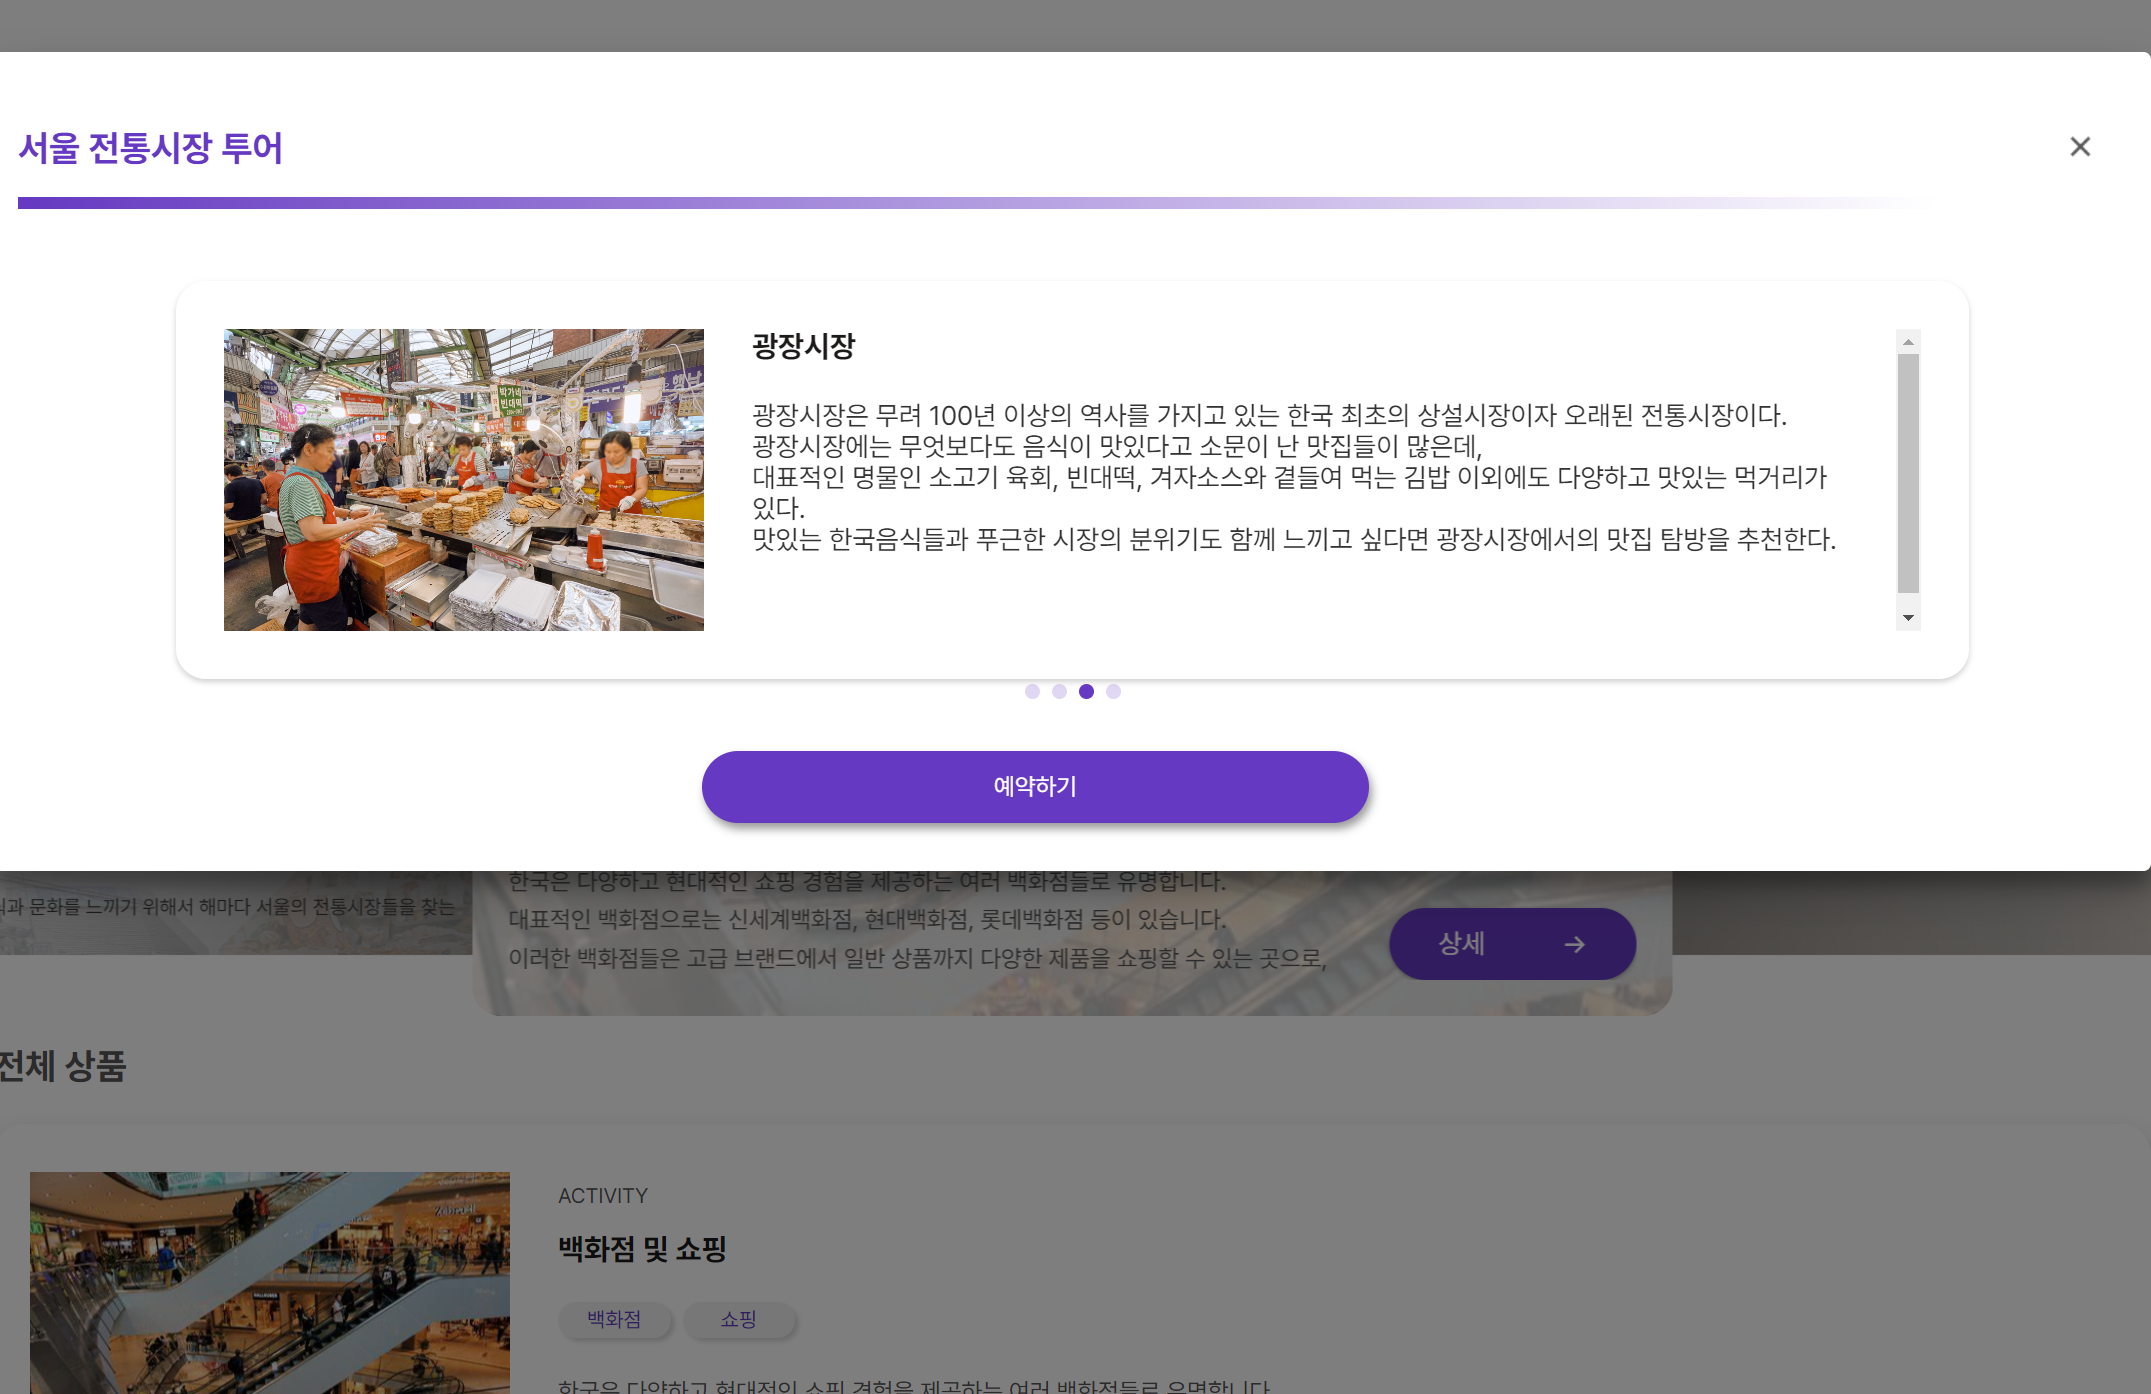Click the 예약하기 button
This screenshot has height=1394, width=2151.
point(1035,787)
